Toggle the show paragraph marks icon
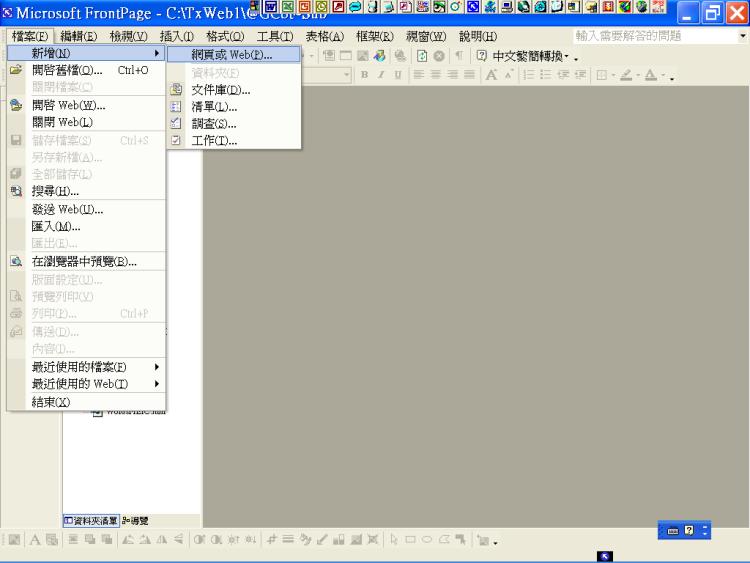The width and height of the screenshot is (750, 563). [459, 55]
